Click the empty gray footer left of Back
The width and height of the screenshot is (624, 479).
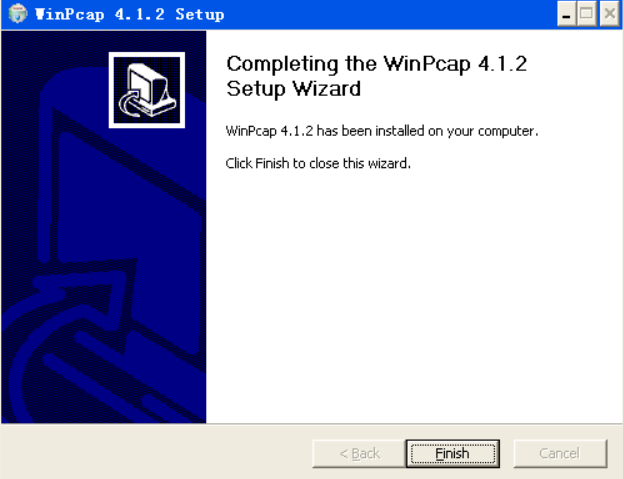click(x=155, y=453)
